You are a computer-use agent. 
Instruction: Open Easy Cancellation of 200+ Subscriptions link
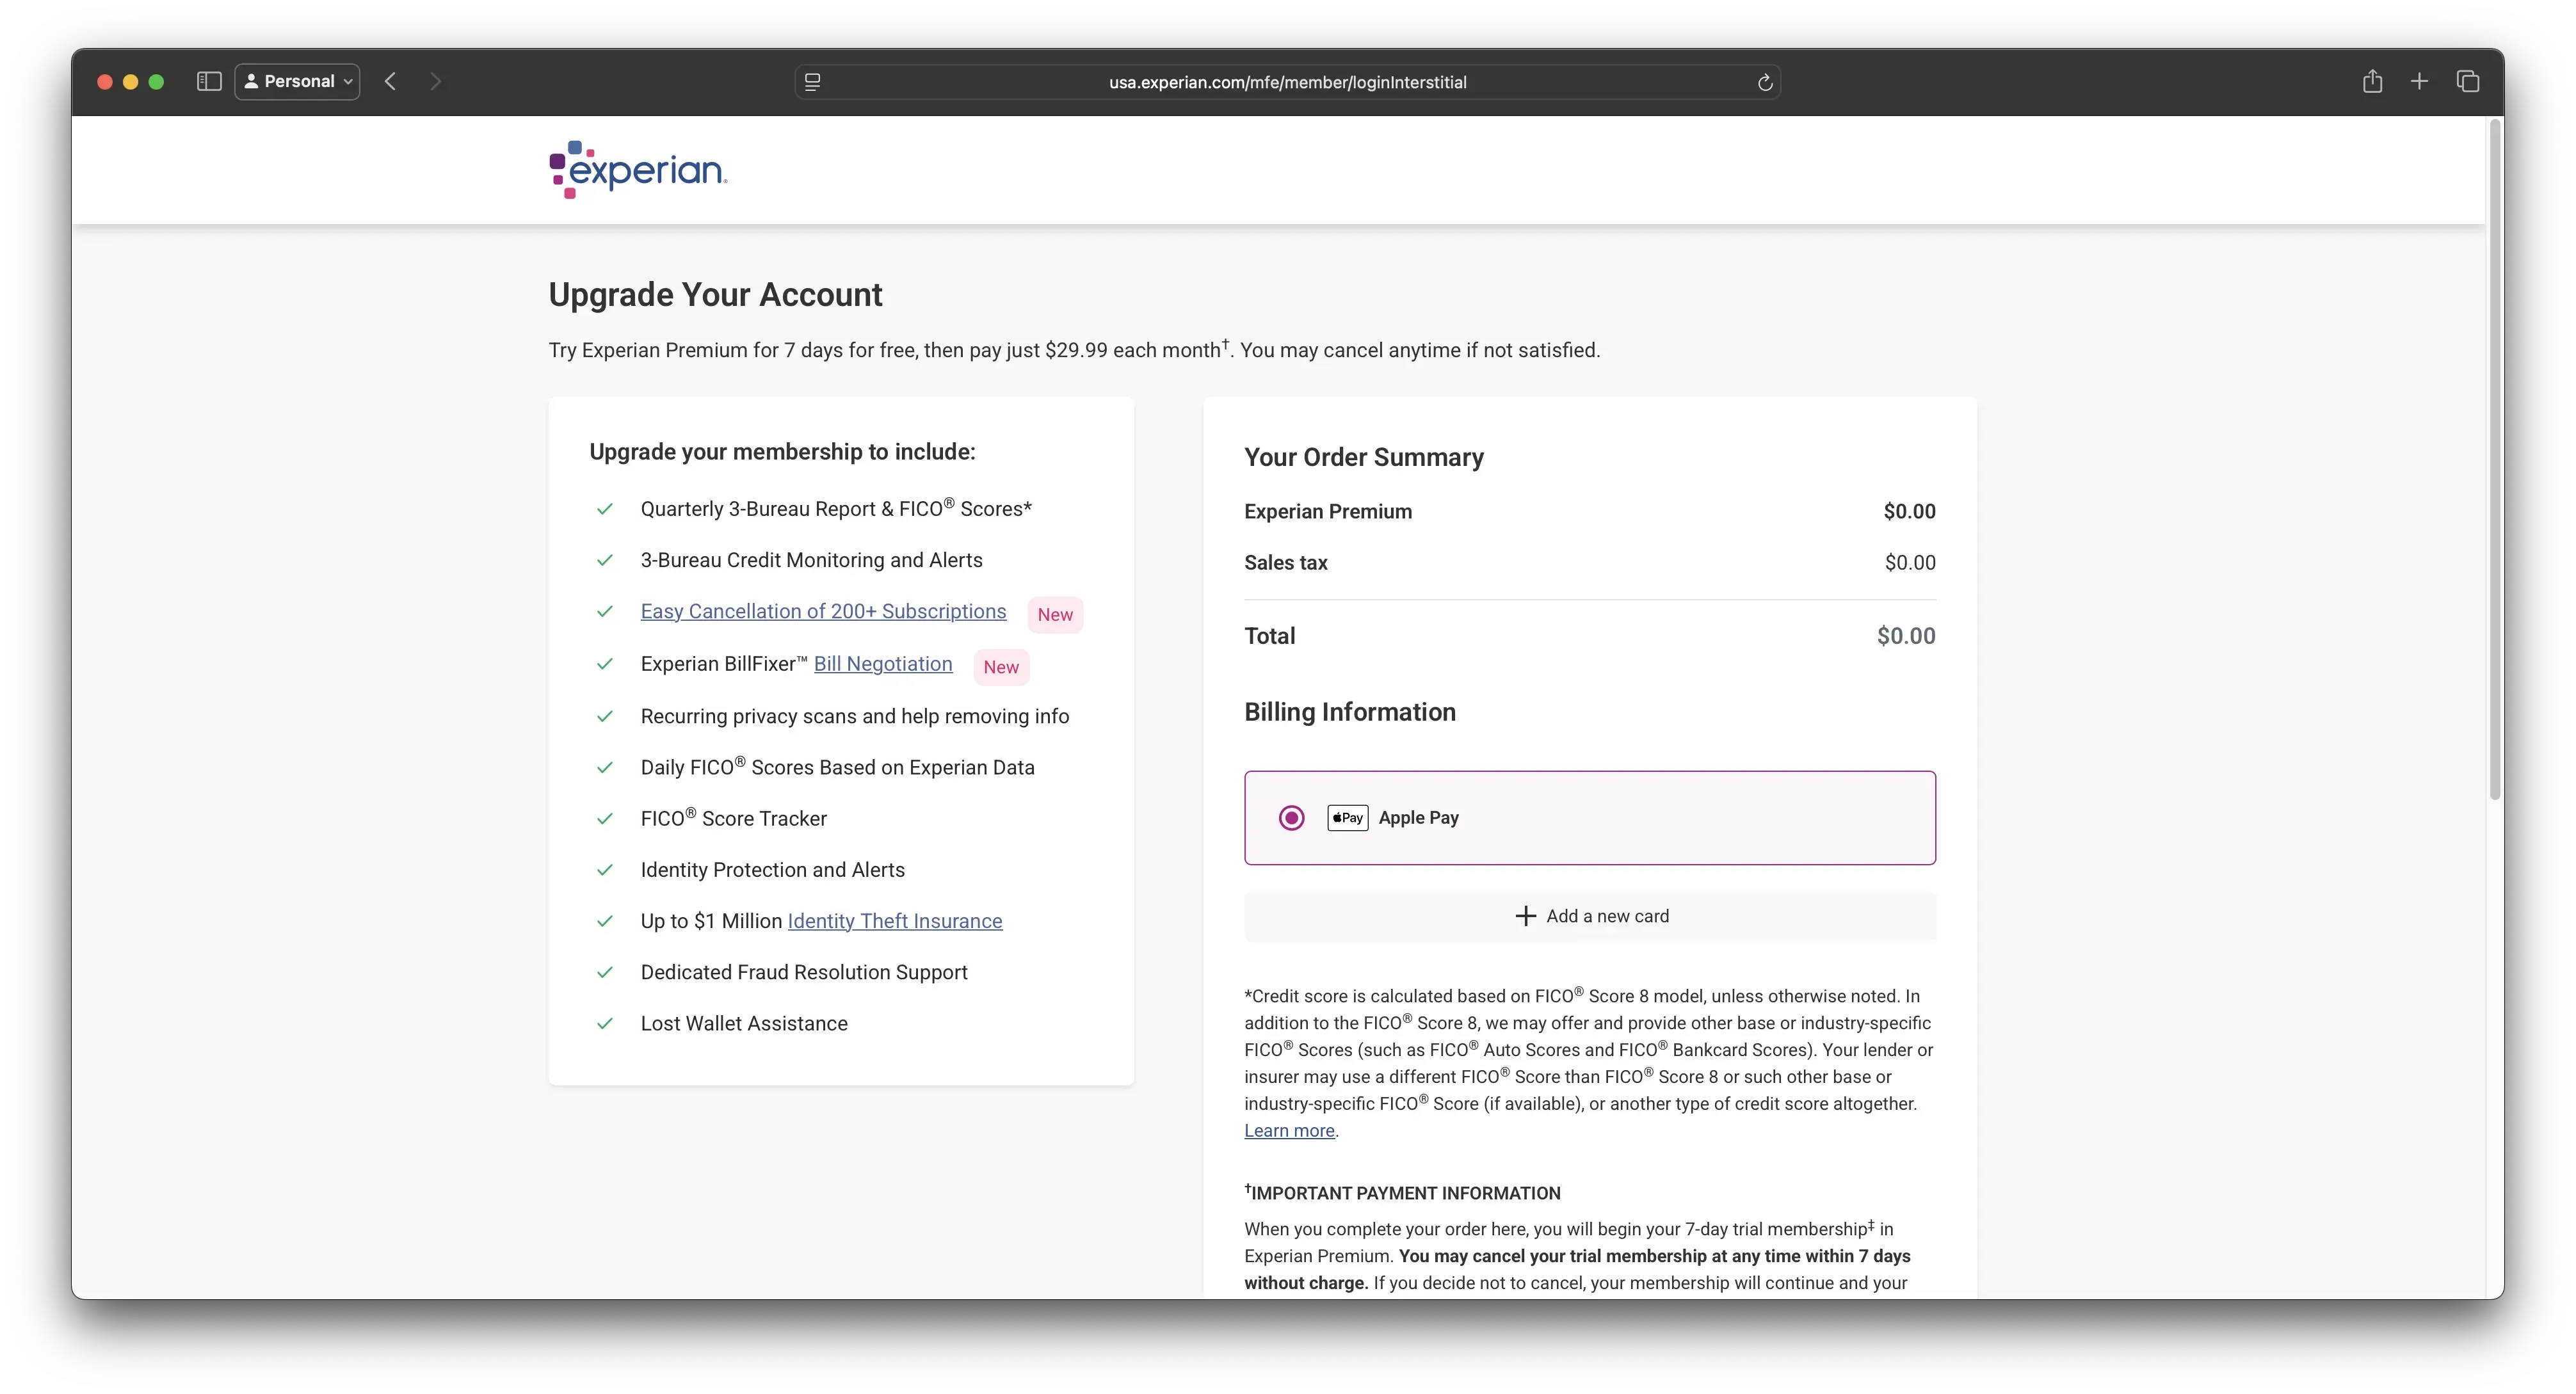tap(823, 611)
